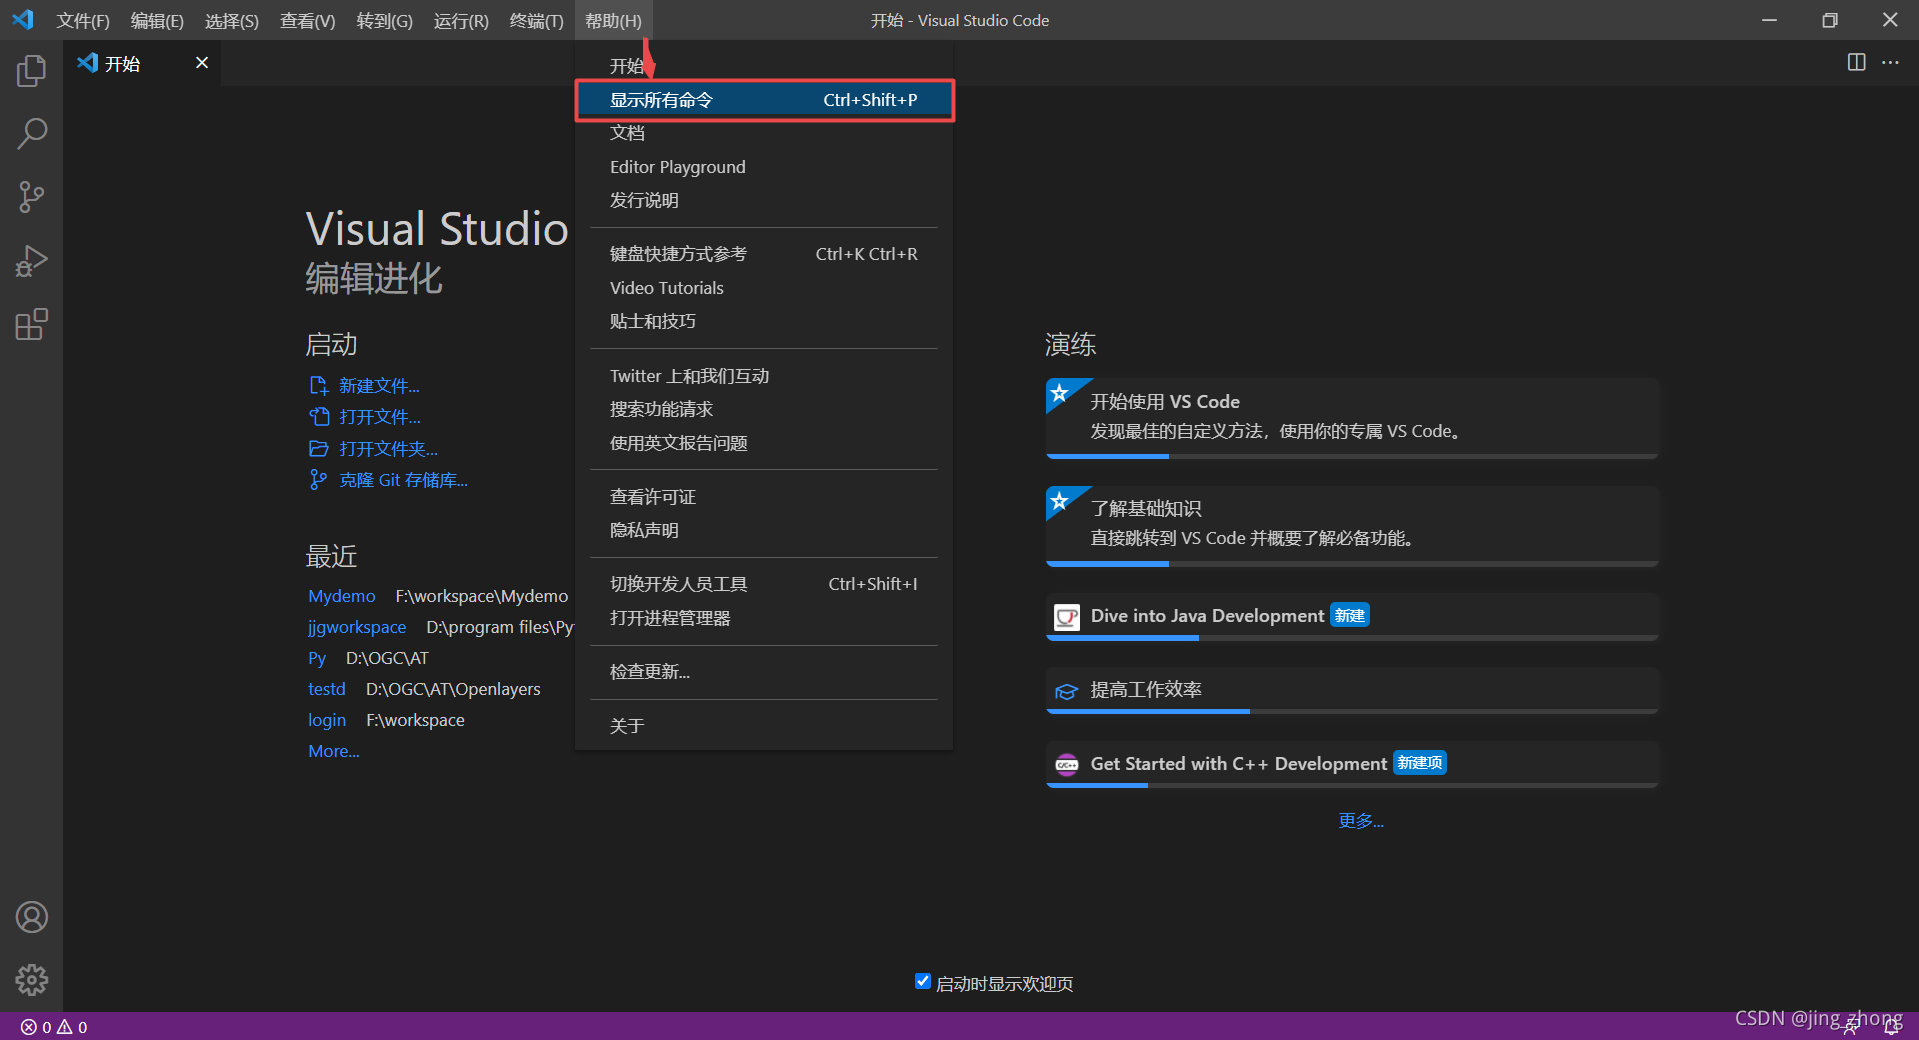Viewport: 1919px width, 1040px height.
Task: Close the 开始 tab
Action: pyautogui.click(x=202, y=63)
